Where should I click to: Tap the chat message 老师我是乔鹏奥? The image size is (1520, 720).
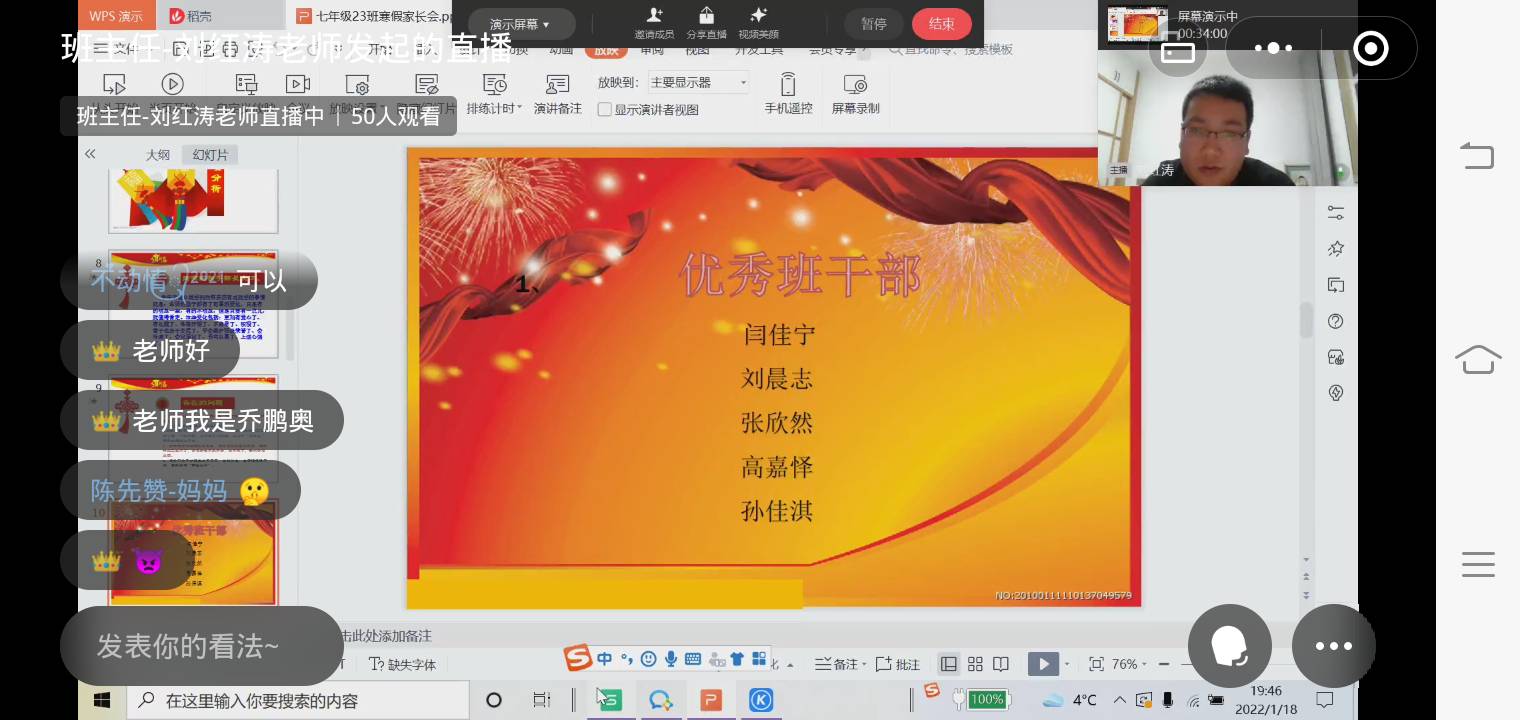pyautogui.click(x=202, y=420)
